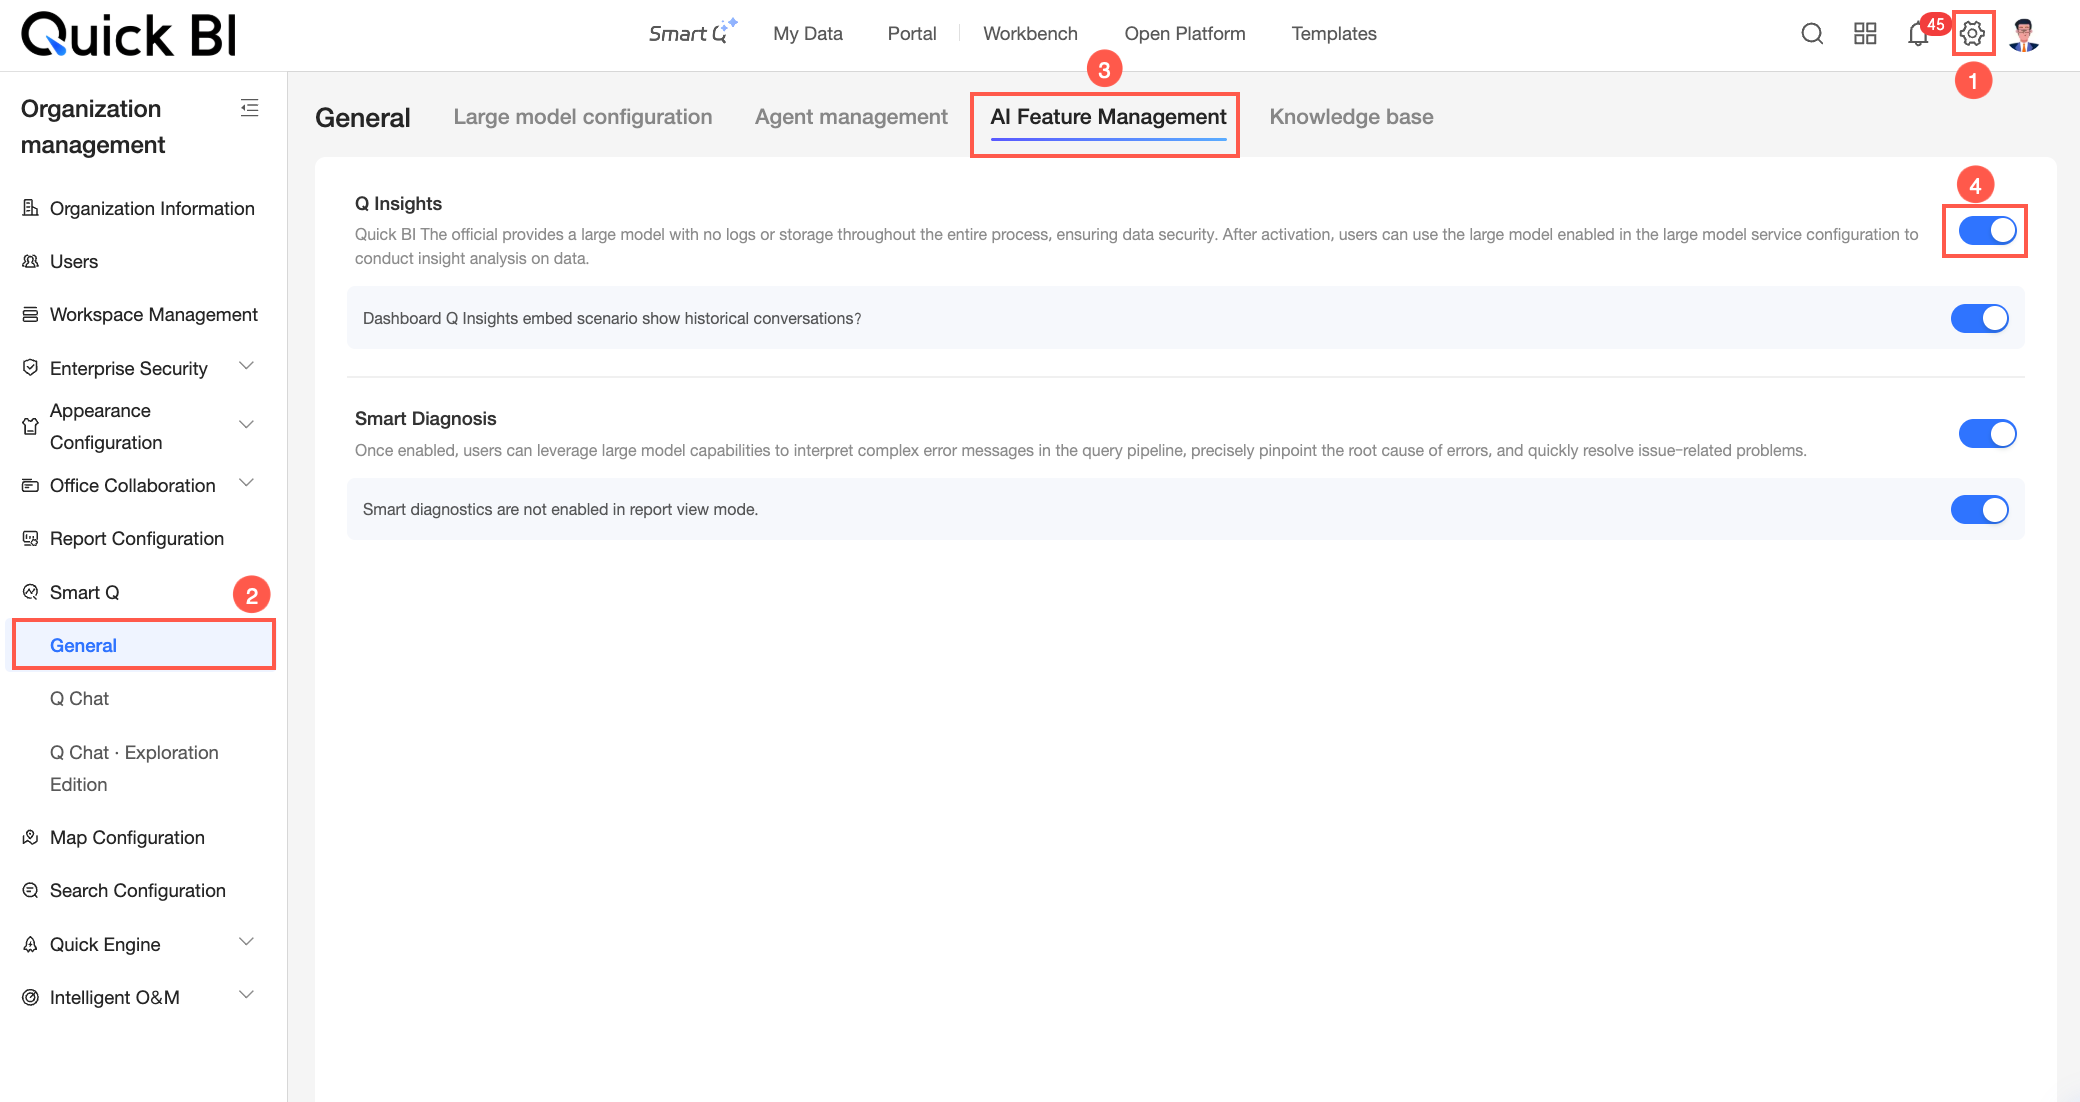Viewport: 2080px width, 1102px height.
Task: Click the Smart Diagnosis heading
Action: pos(426,419)
